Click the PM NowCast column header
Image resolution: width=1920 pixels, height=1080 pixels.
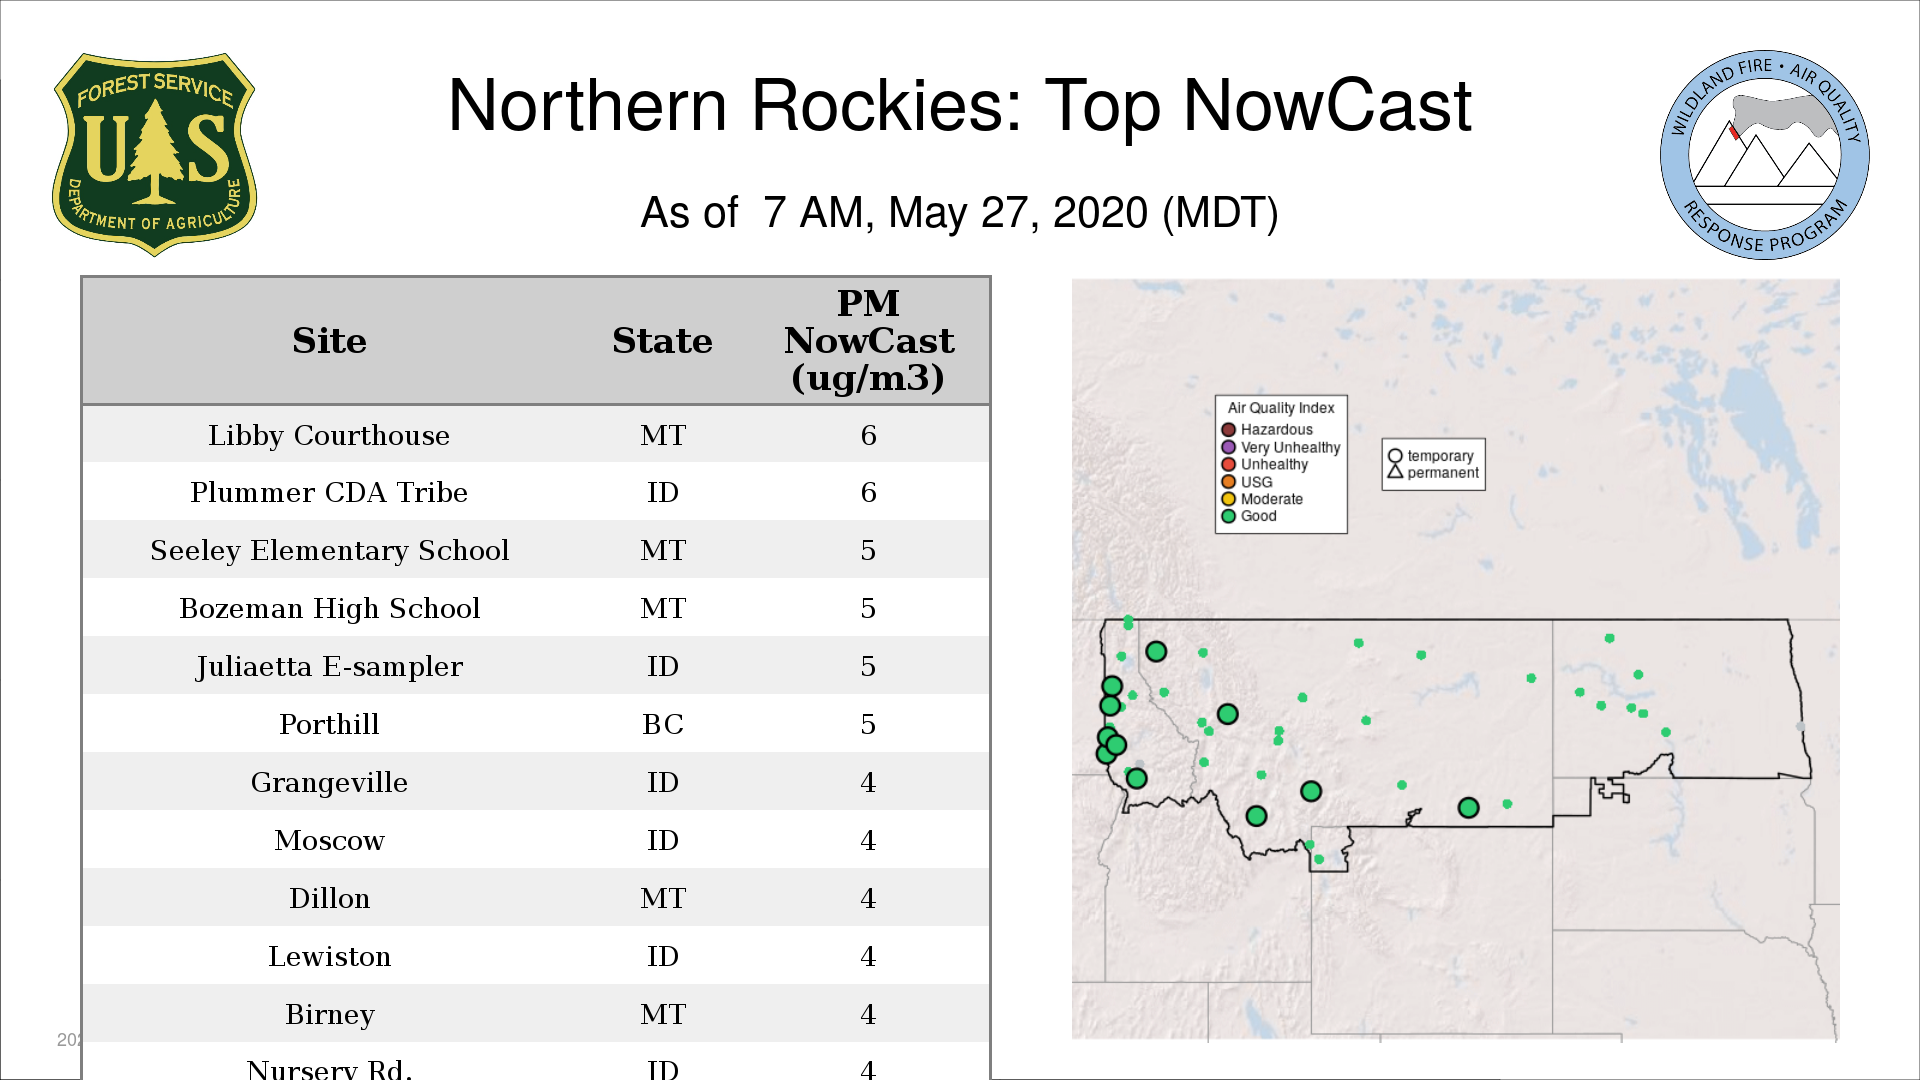[868, 341]
